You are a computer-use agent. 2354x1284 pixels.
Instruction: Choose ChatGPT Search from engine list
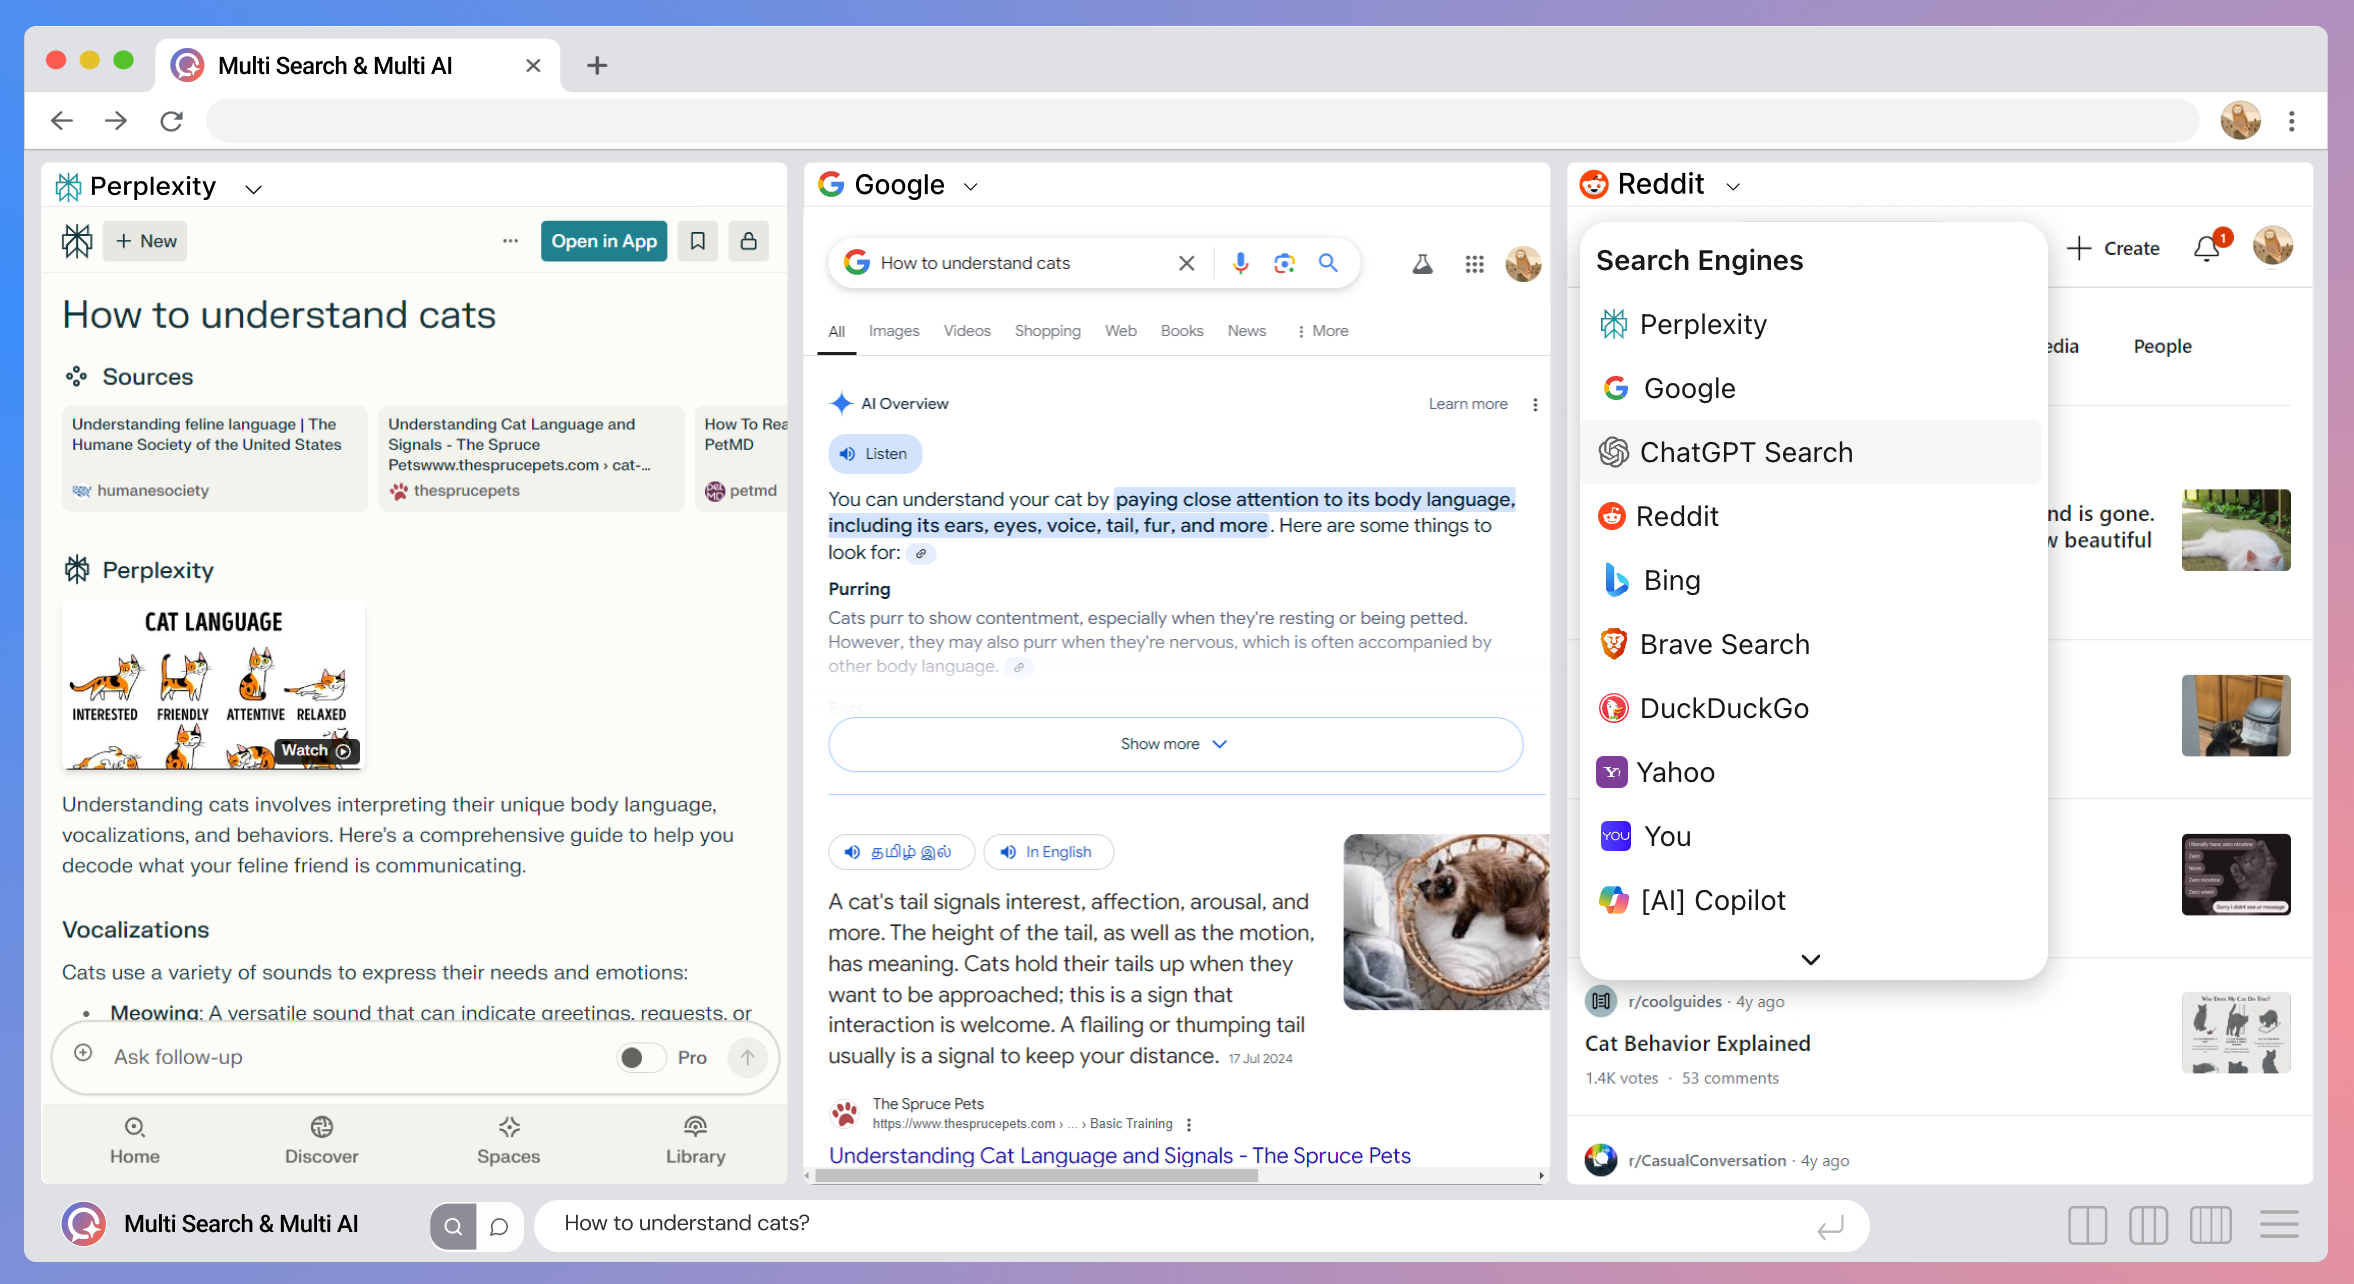pyautogui.click(x=1745, y=452)
